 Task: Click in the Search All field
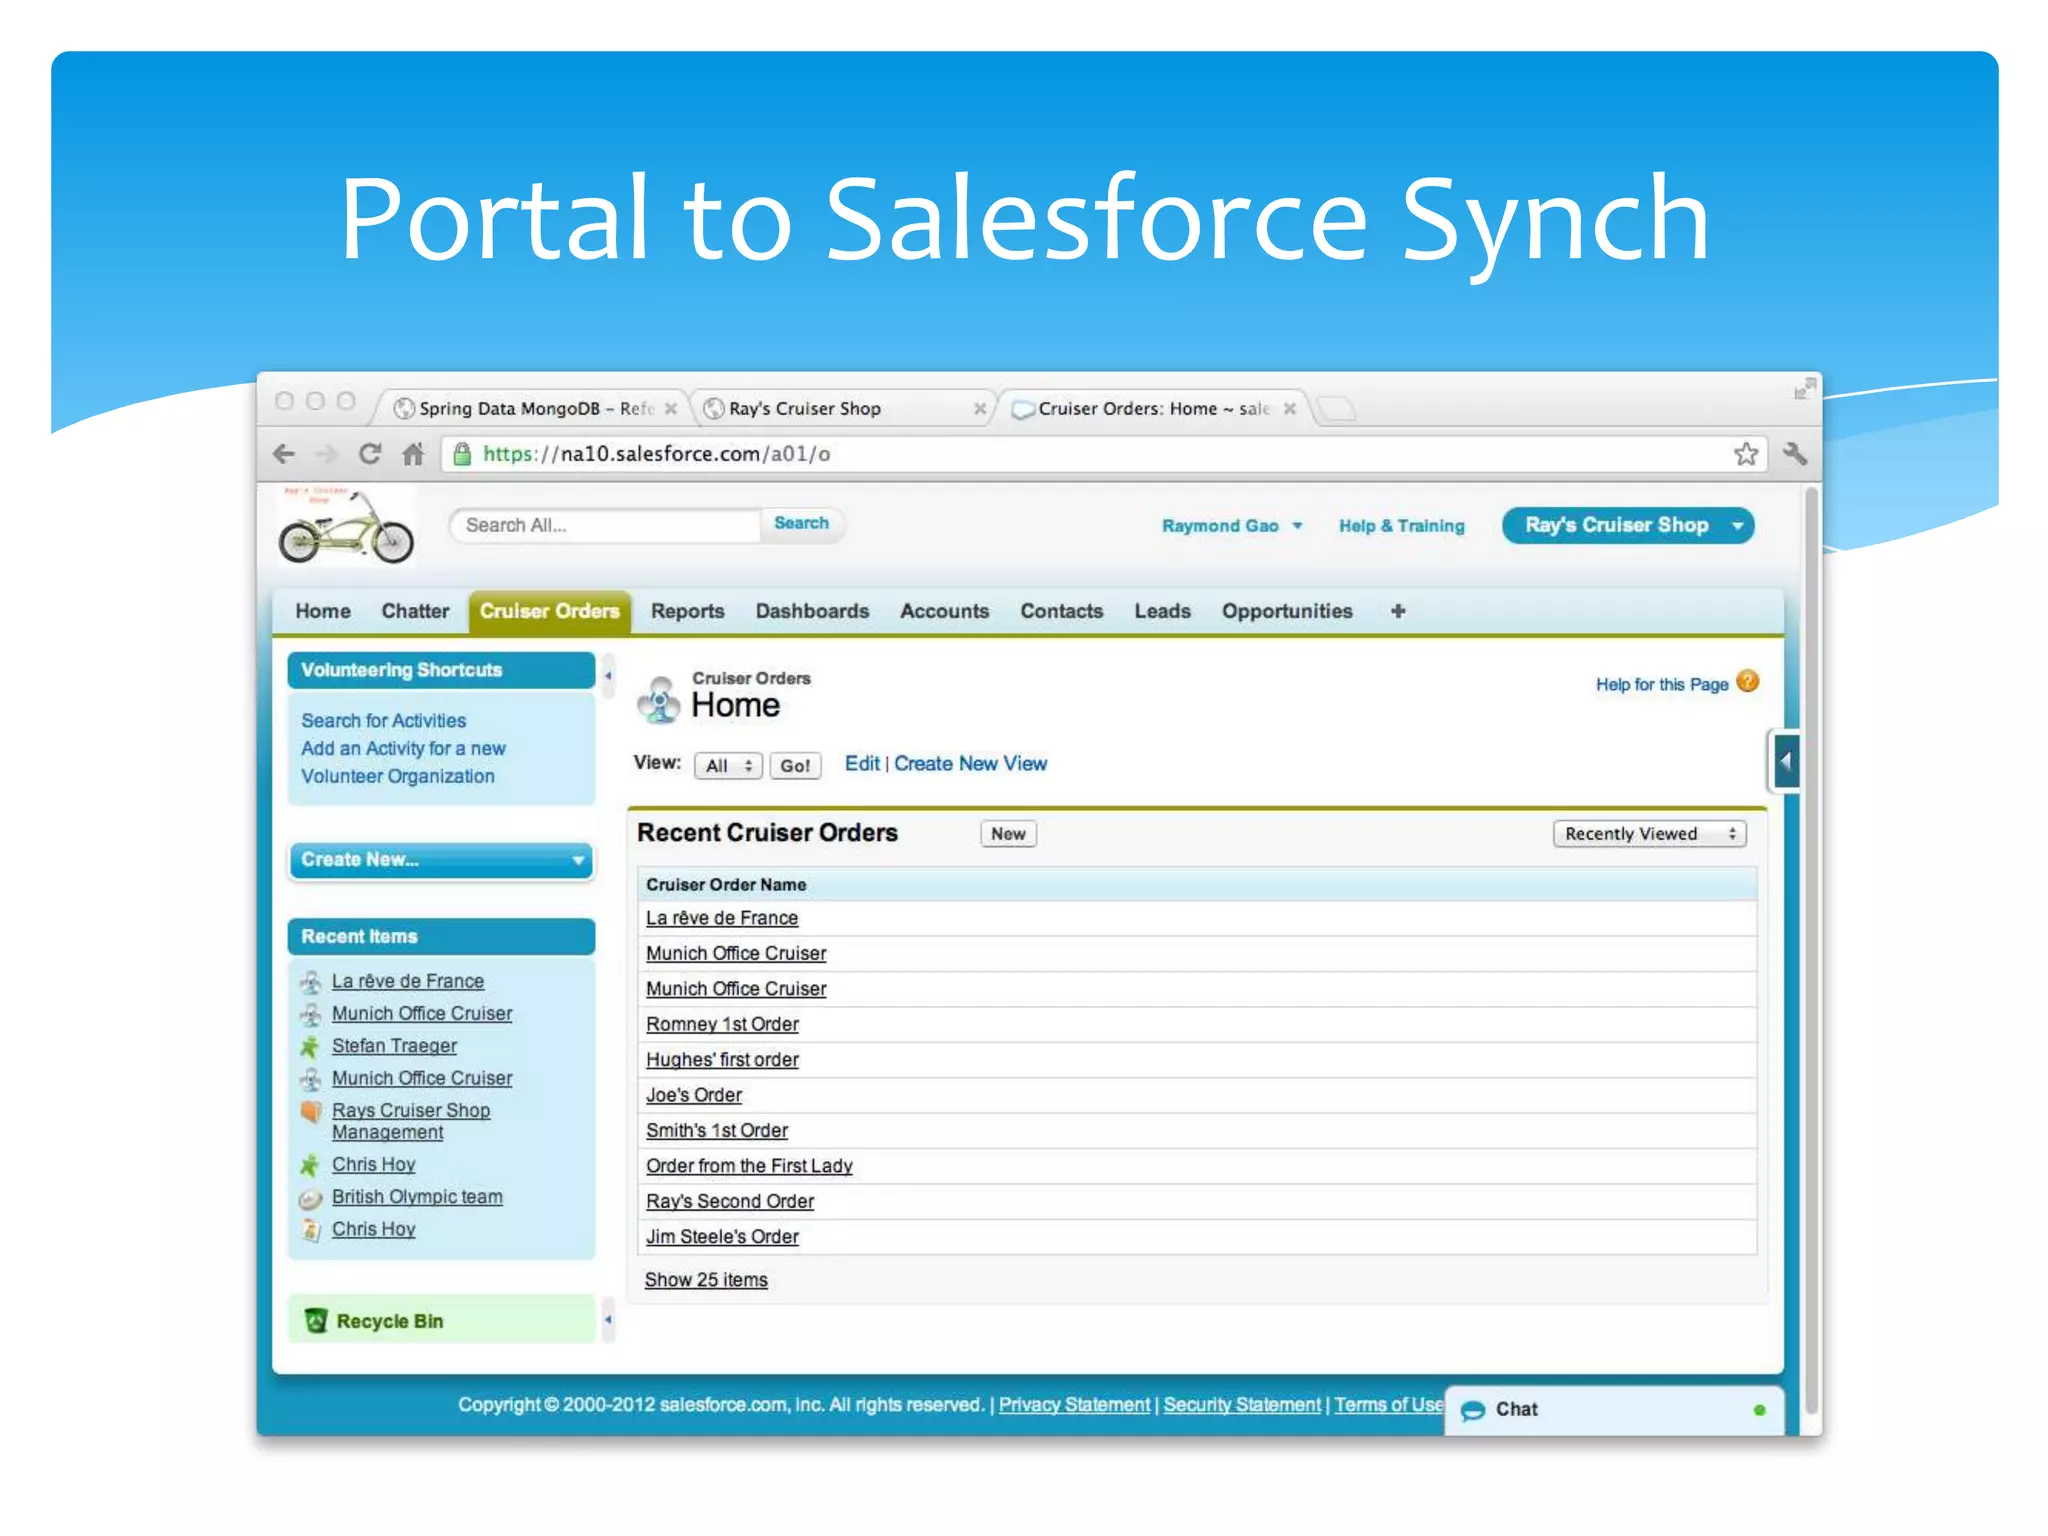[x=606, y=526]
